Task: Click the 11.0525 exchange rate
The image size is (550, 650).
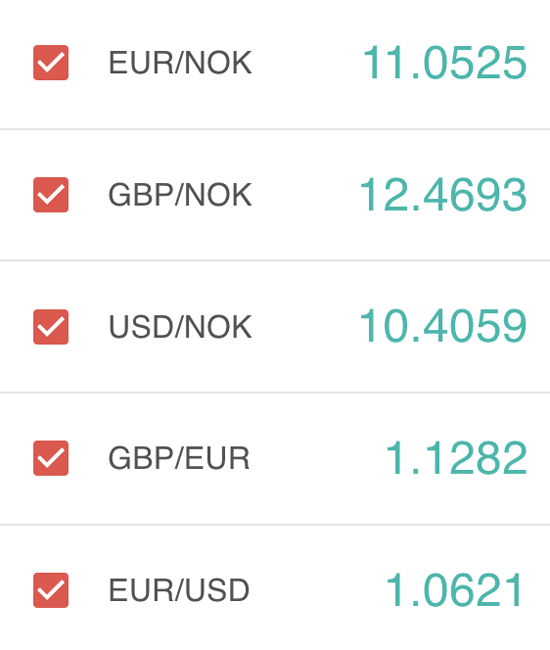Action: pyautogui.click(x=445, y=62)
